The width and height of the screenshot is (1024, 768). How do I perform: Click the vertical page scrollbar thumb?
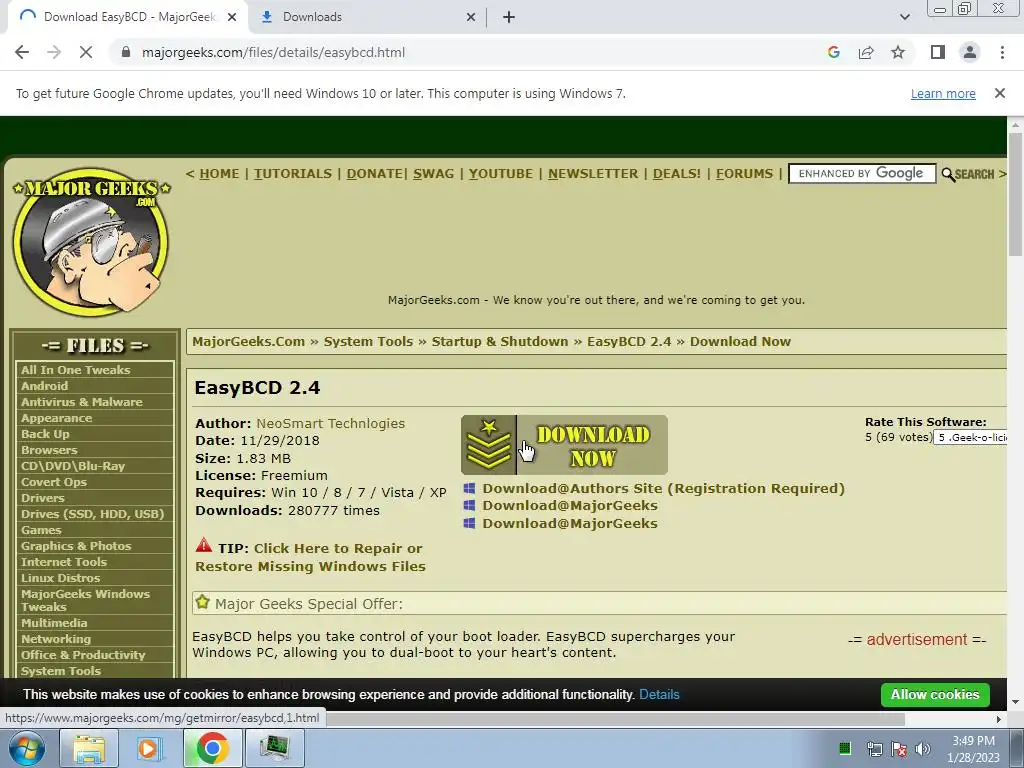[1015, 194]
